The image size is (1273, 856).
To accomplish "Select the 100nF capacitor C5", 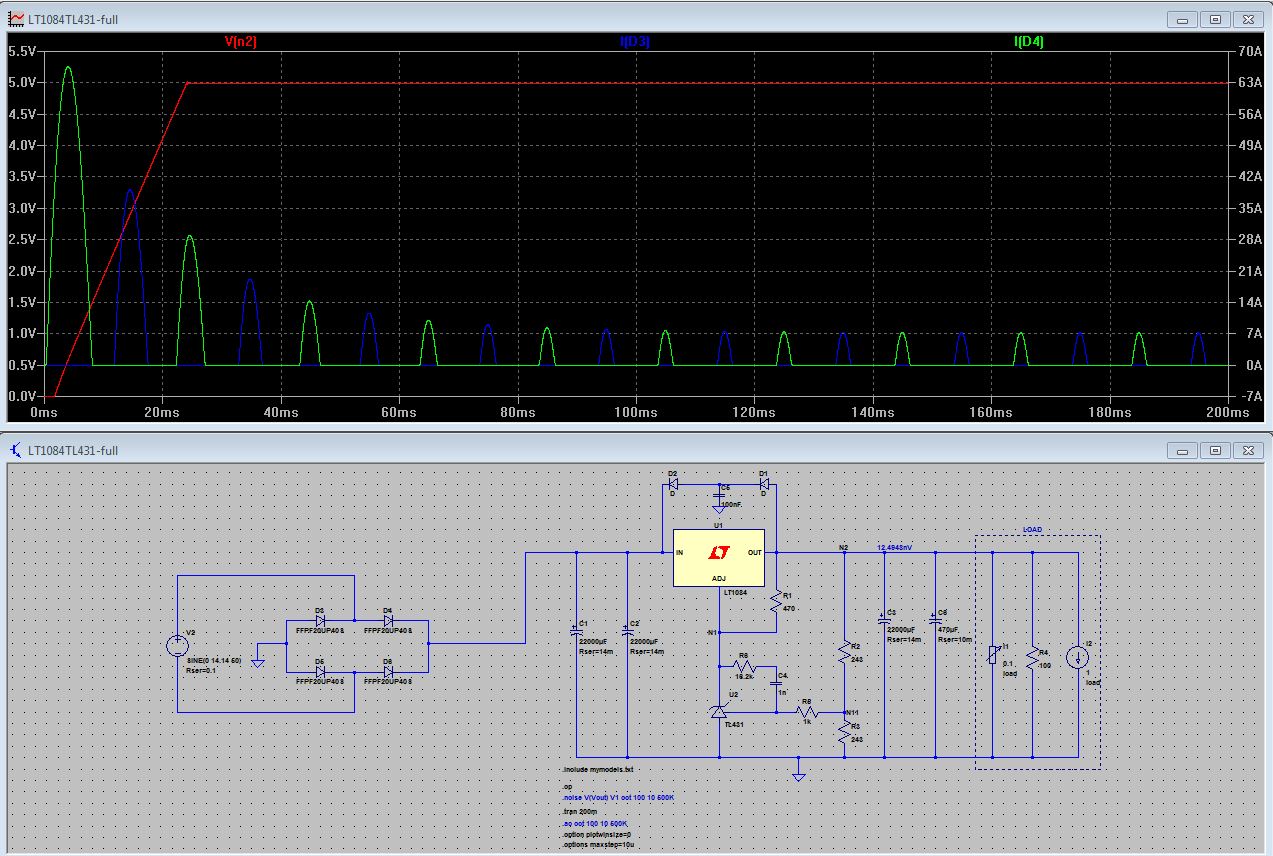I will coord(718,495).
